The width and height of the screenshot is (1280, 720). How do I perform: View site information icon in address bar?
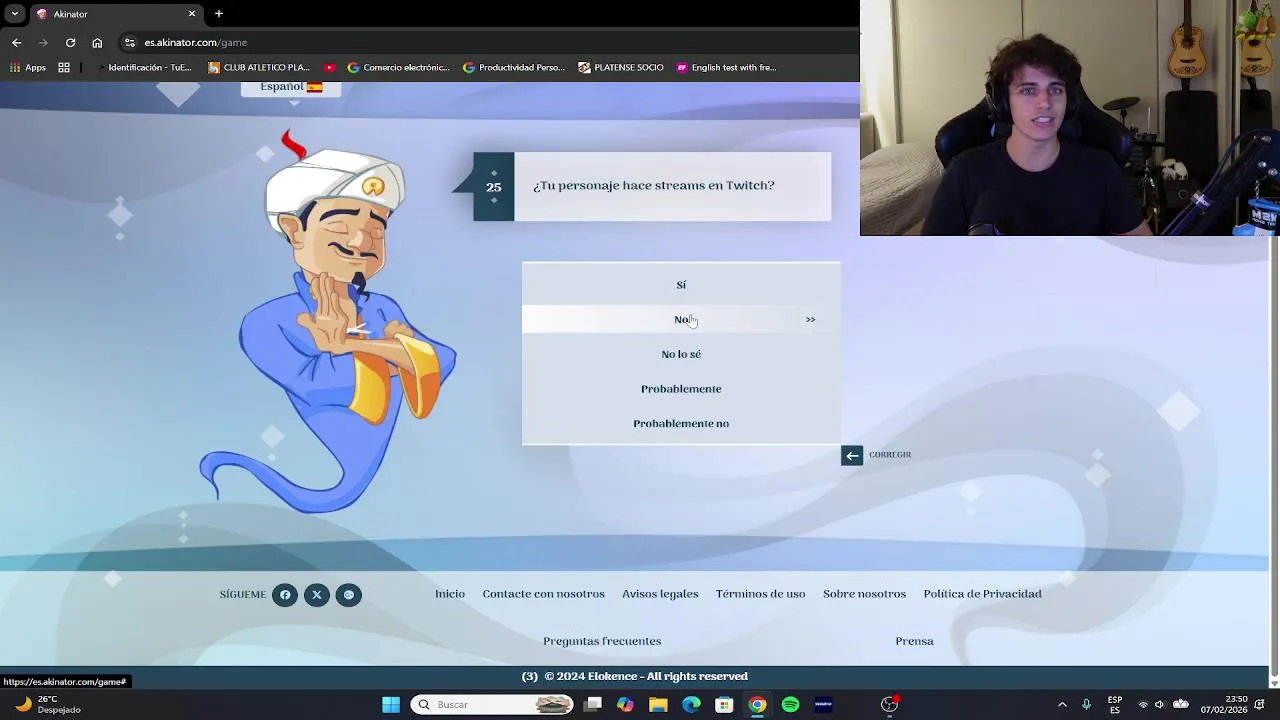(129, 42)
